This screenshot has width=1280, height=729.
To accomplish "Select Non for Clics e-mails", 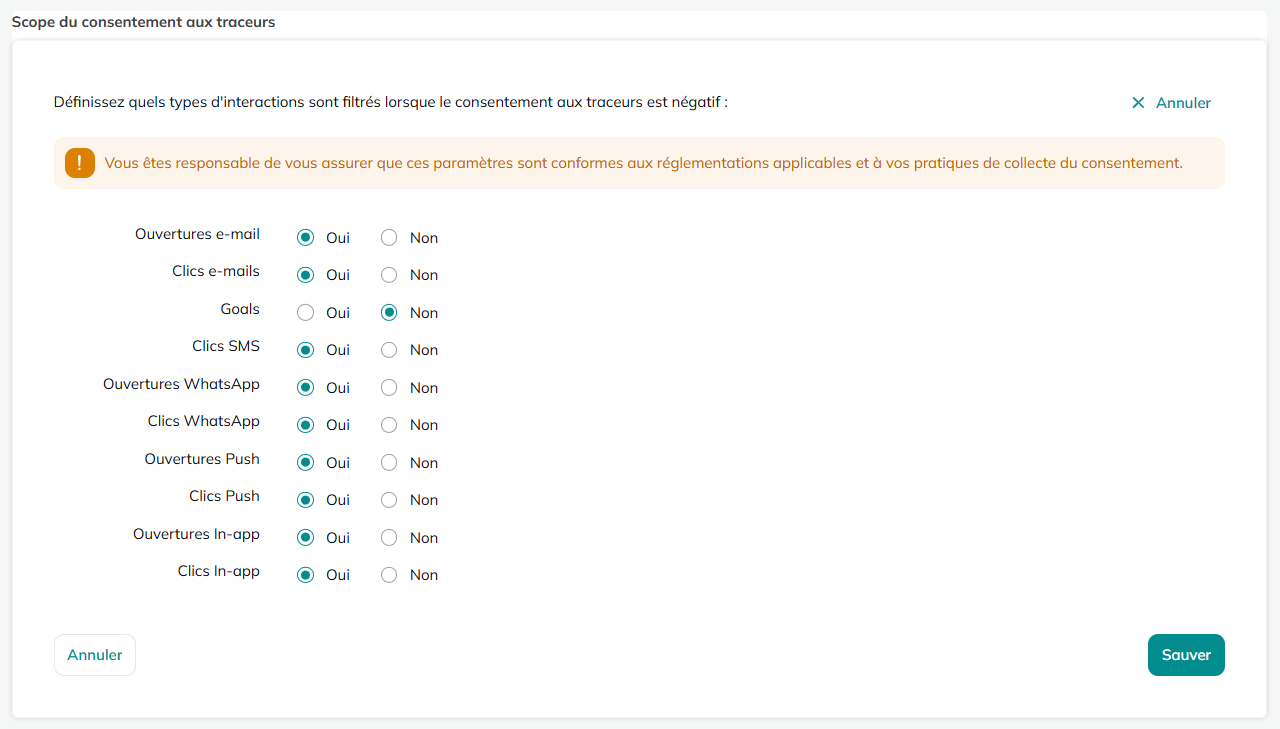I will click(x=389, y=275).
